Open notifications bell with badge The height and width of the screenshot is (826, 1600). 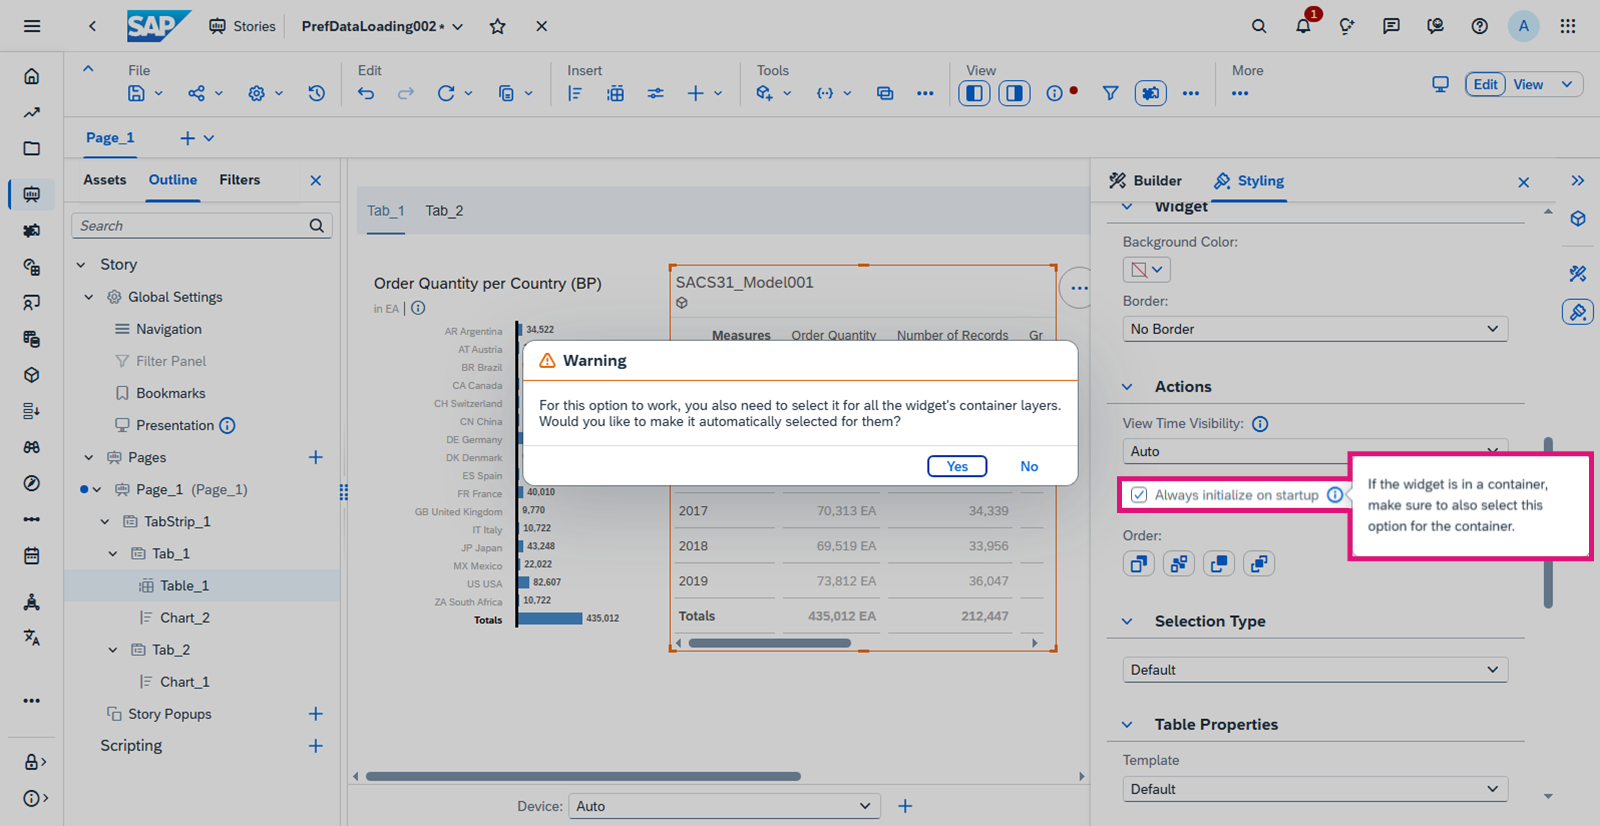tap(1303, 26)
